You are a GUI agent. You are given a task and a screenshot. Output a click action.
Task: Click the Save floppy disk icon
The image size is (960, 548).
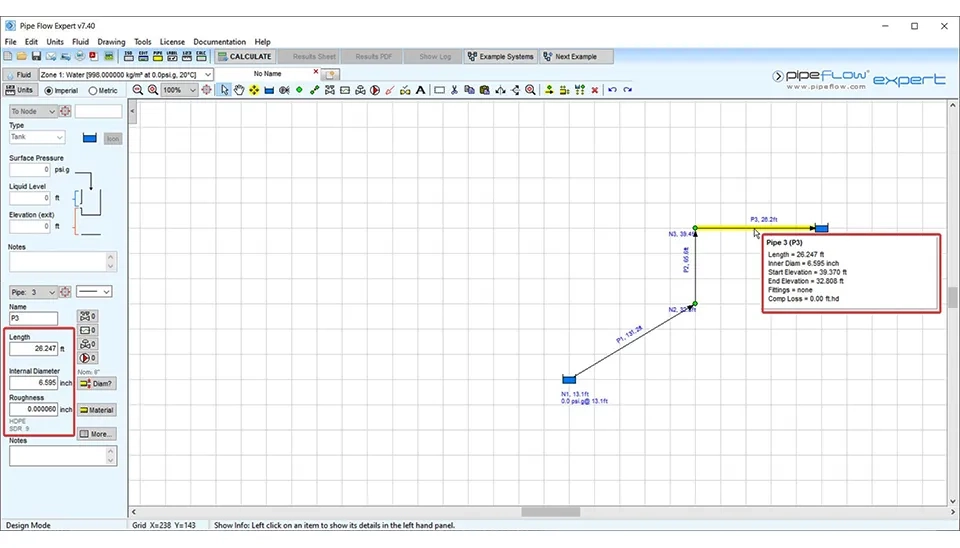(36, 57)
